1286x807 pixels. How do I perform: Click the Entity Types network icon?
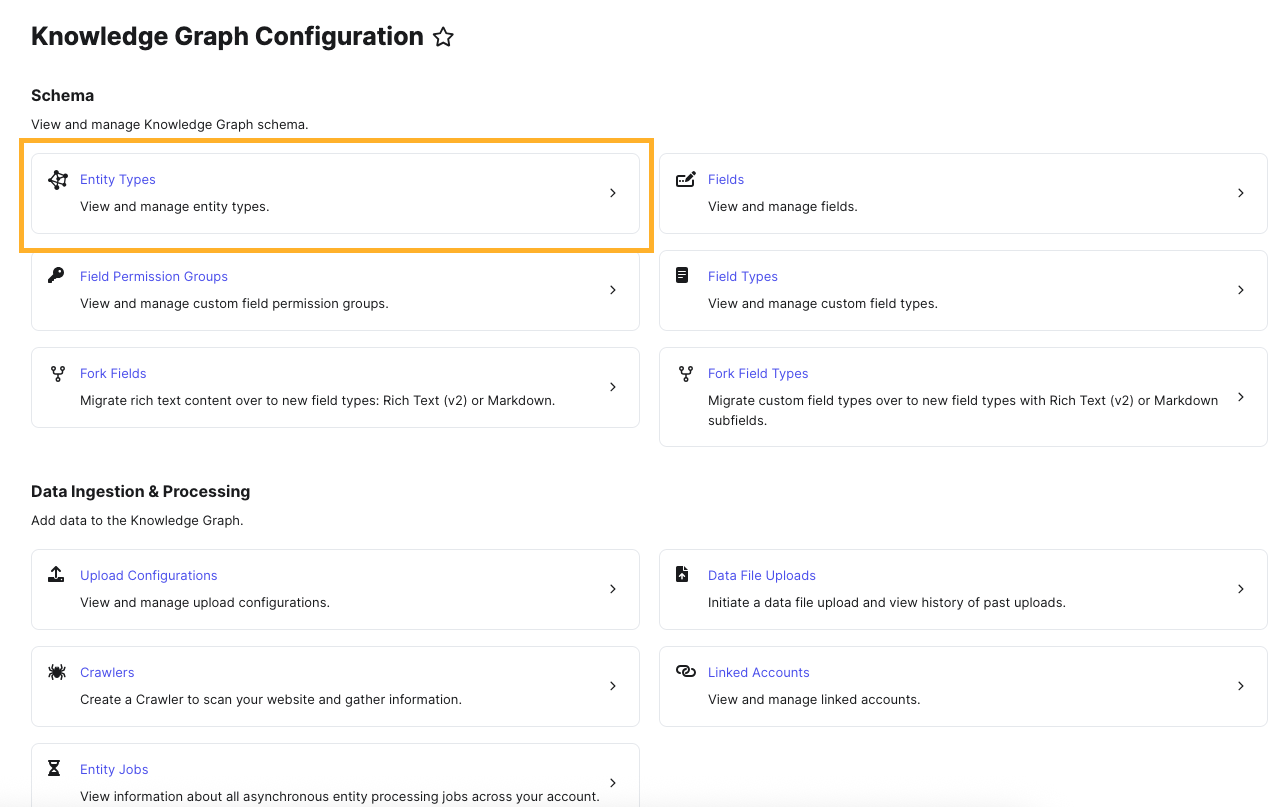point(58,180)
